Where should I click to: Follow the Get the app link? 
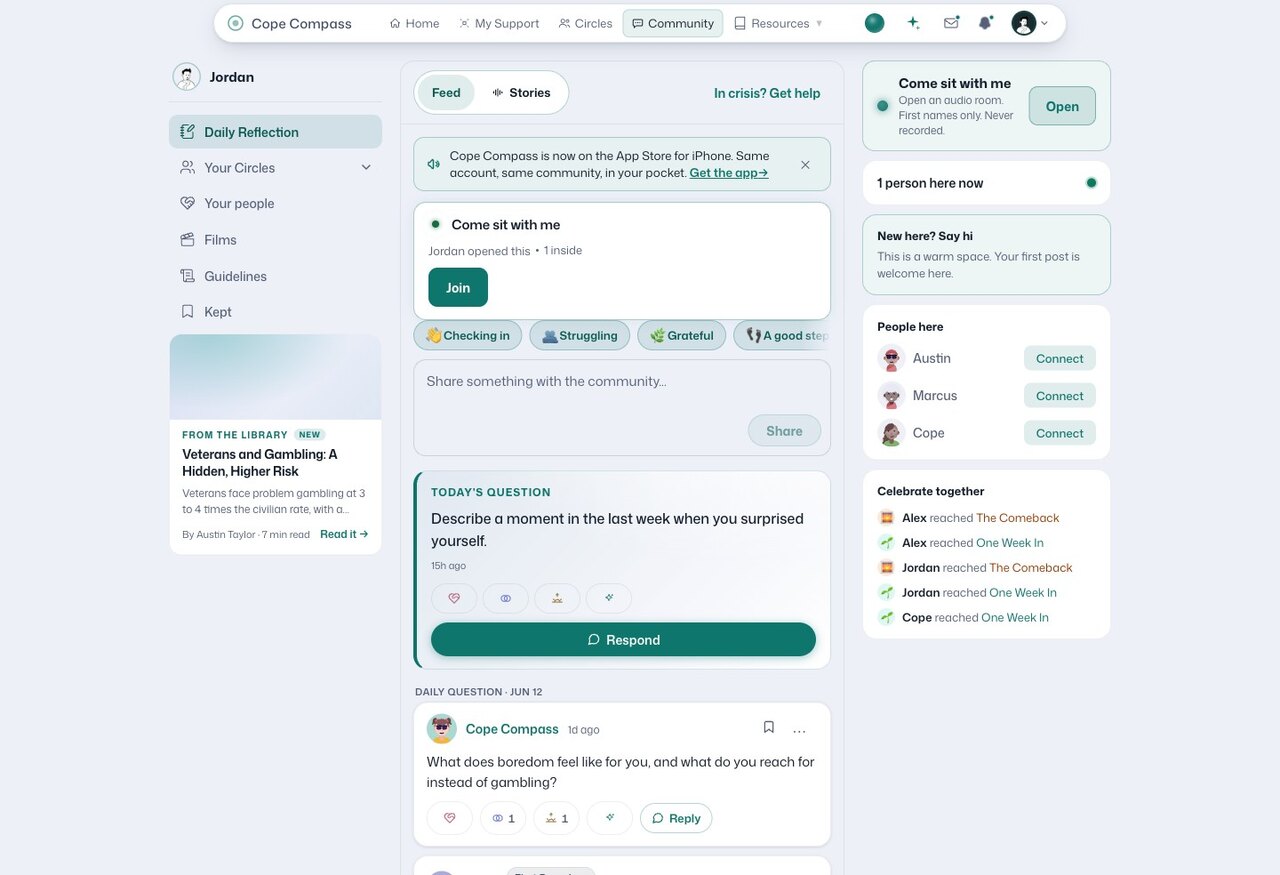click(x=729, y=173)
